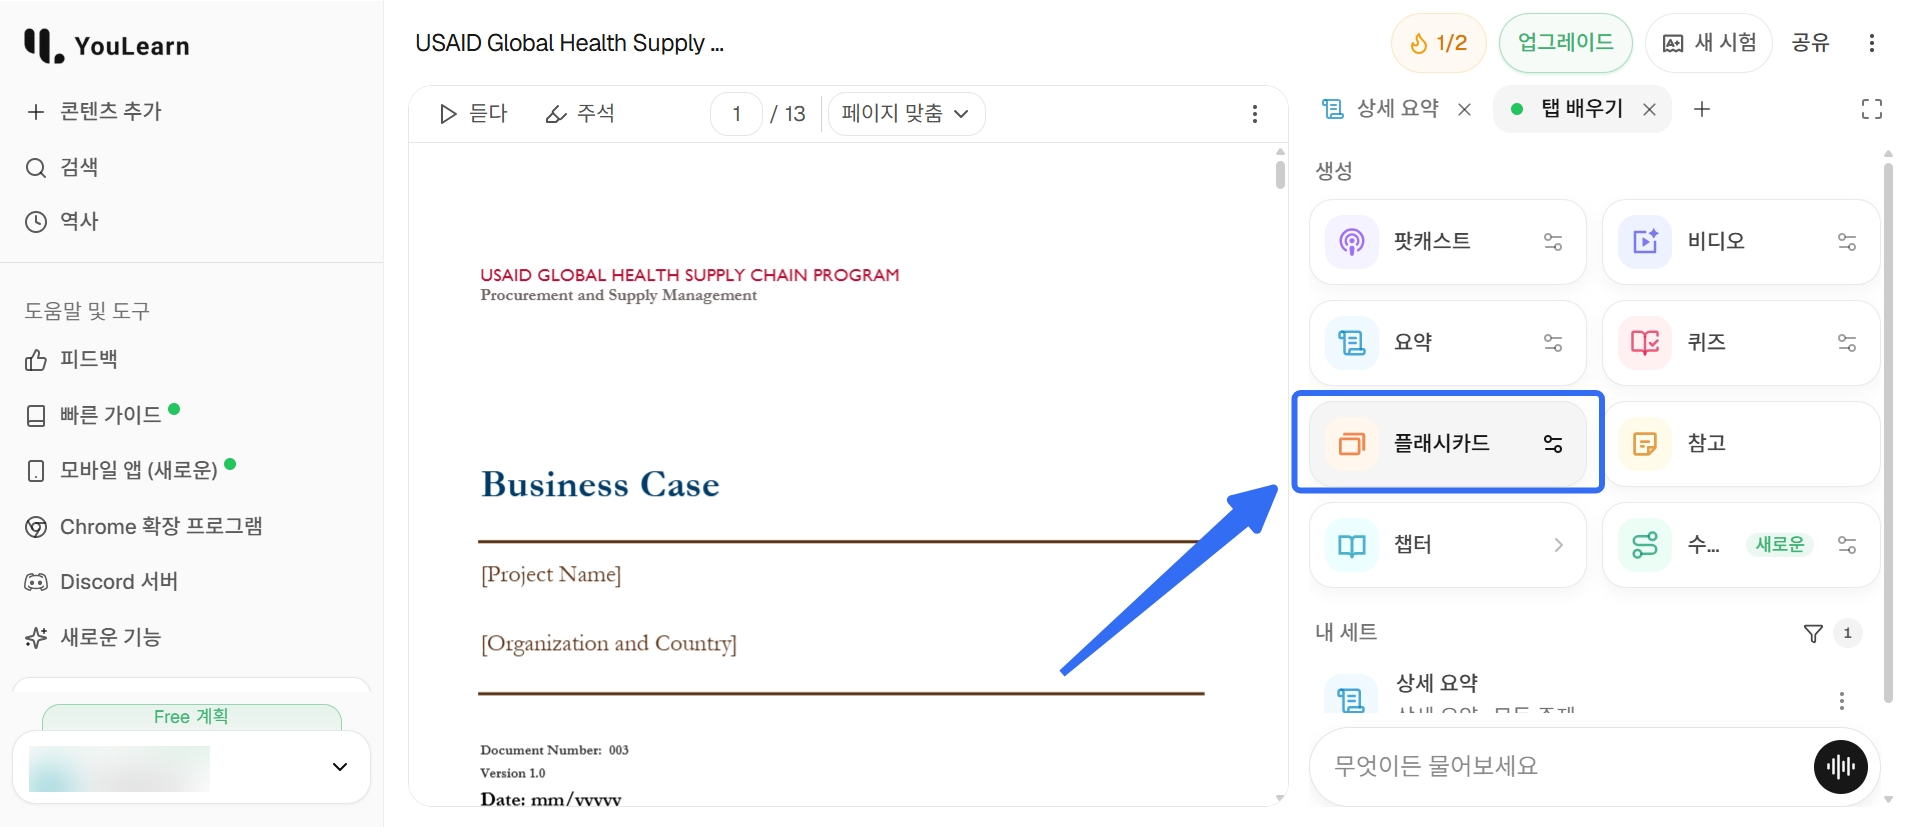This screenshot has height=827, width=1920.
Task: Open the top-right more options menu
Action: point(1872,43)
